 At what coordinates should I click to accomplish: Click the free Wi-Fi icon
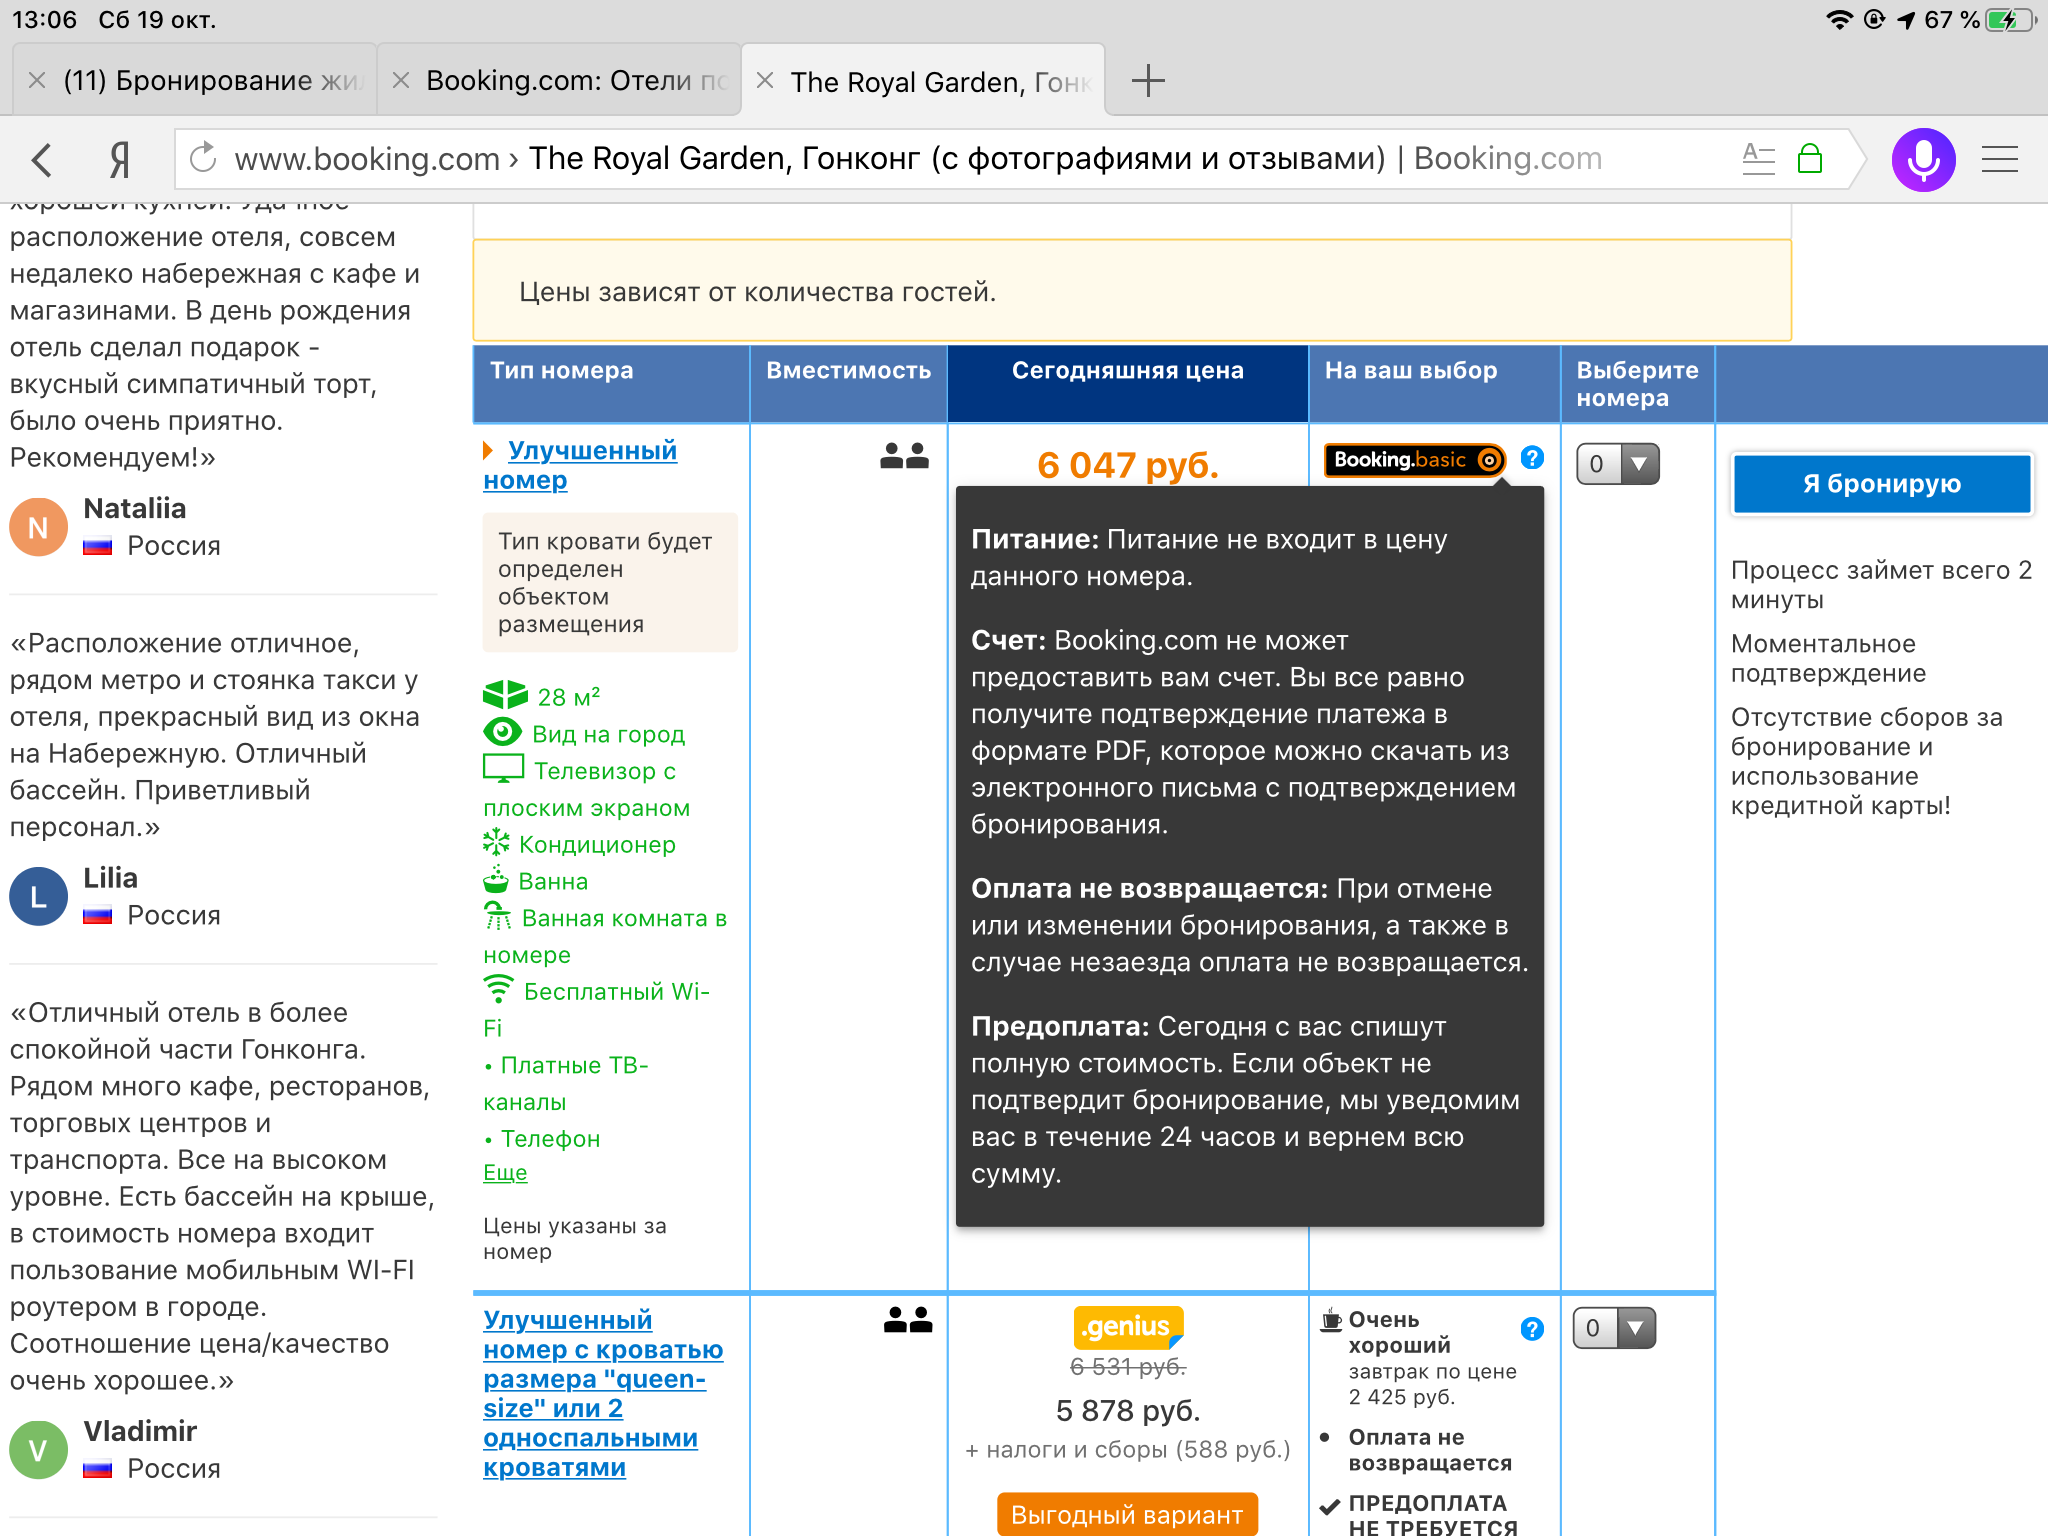498,989
